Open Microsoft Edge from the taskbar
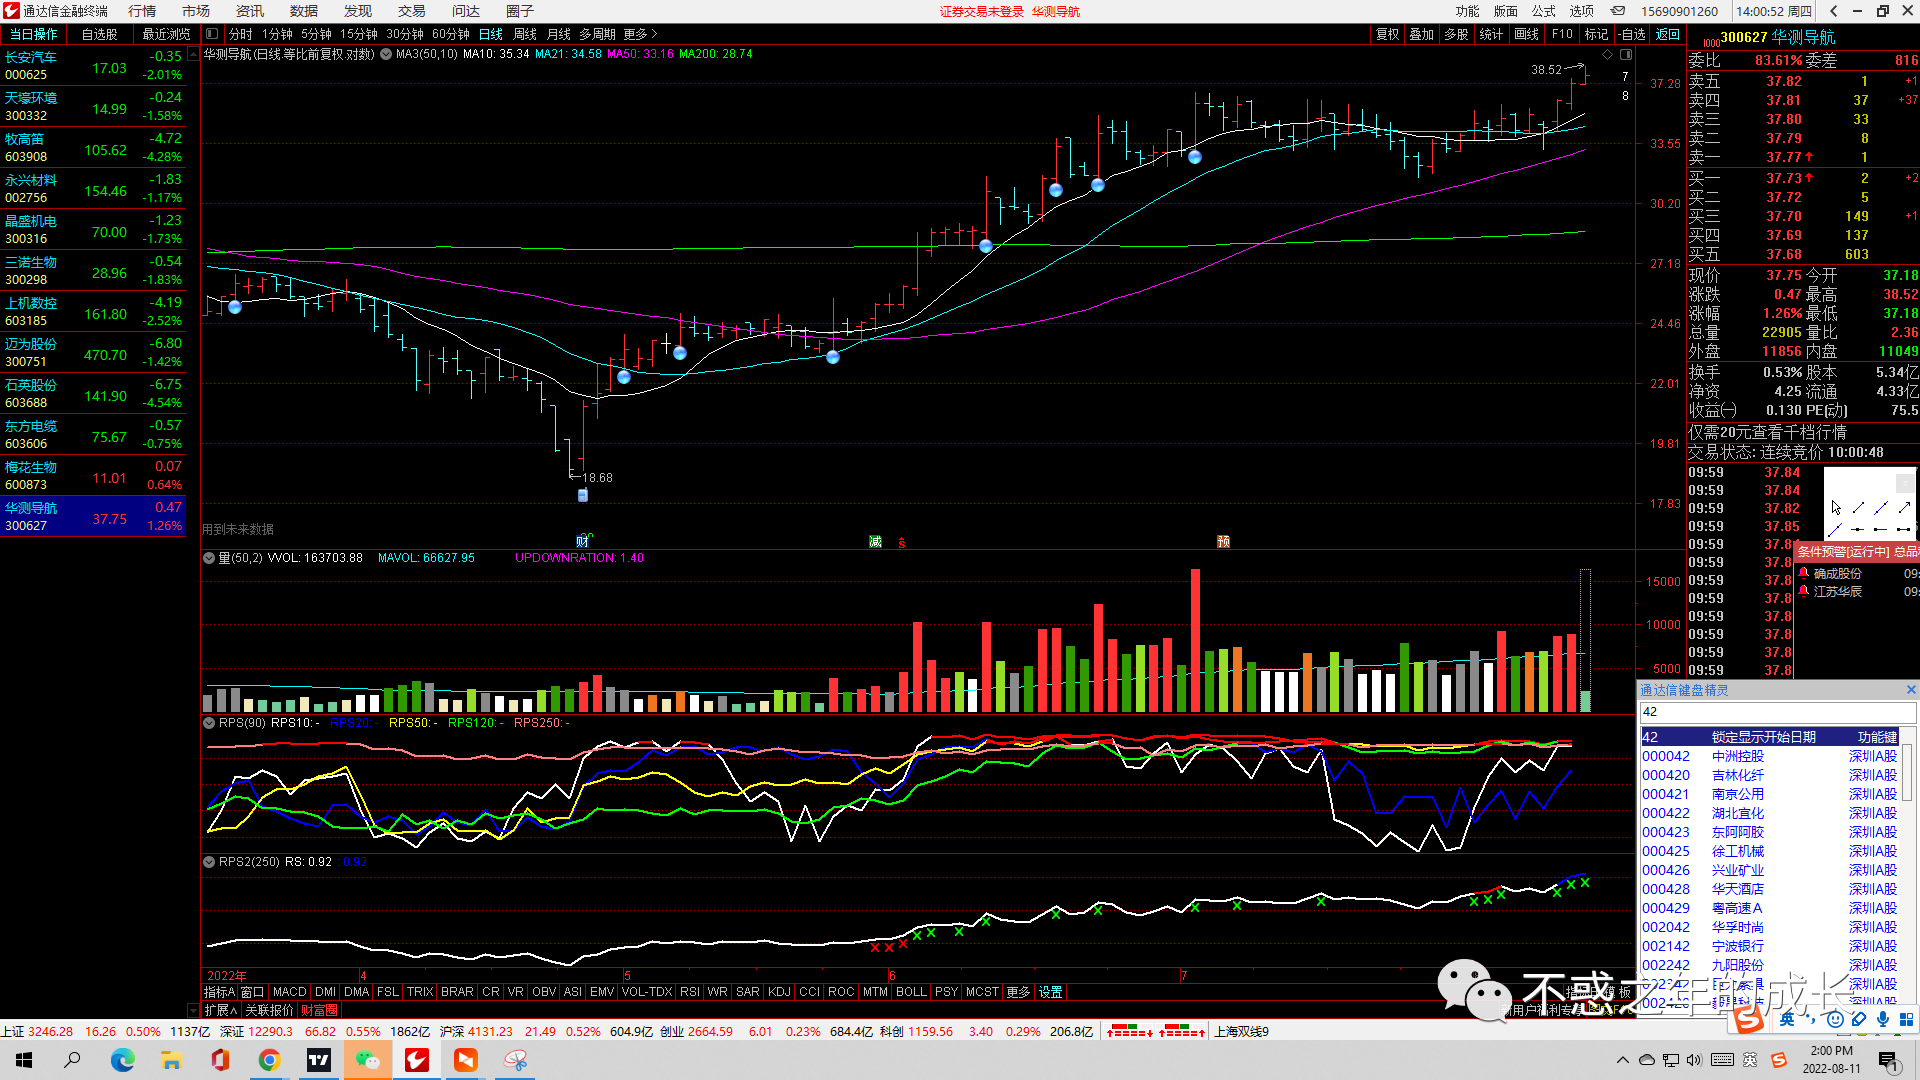 pyautogui.click(x=122, y=1060)
